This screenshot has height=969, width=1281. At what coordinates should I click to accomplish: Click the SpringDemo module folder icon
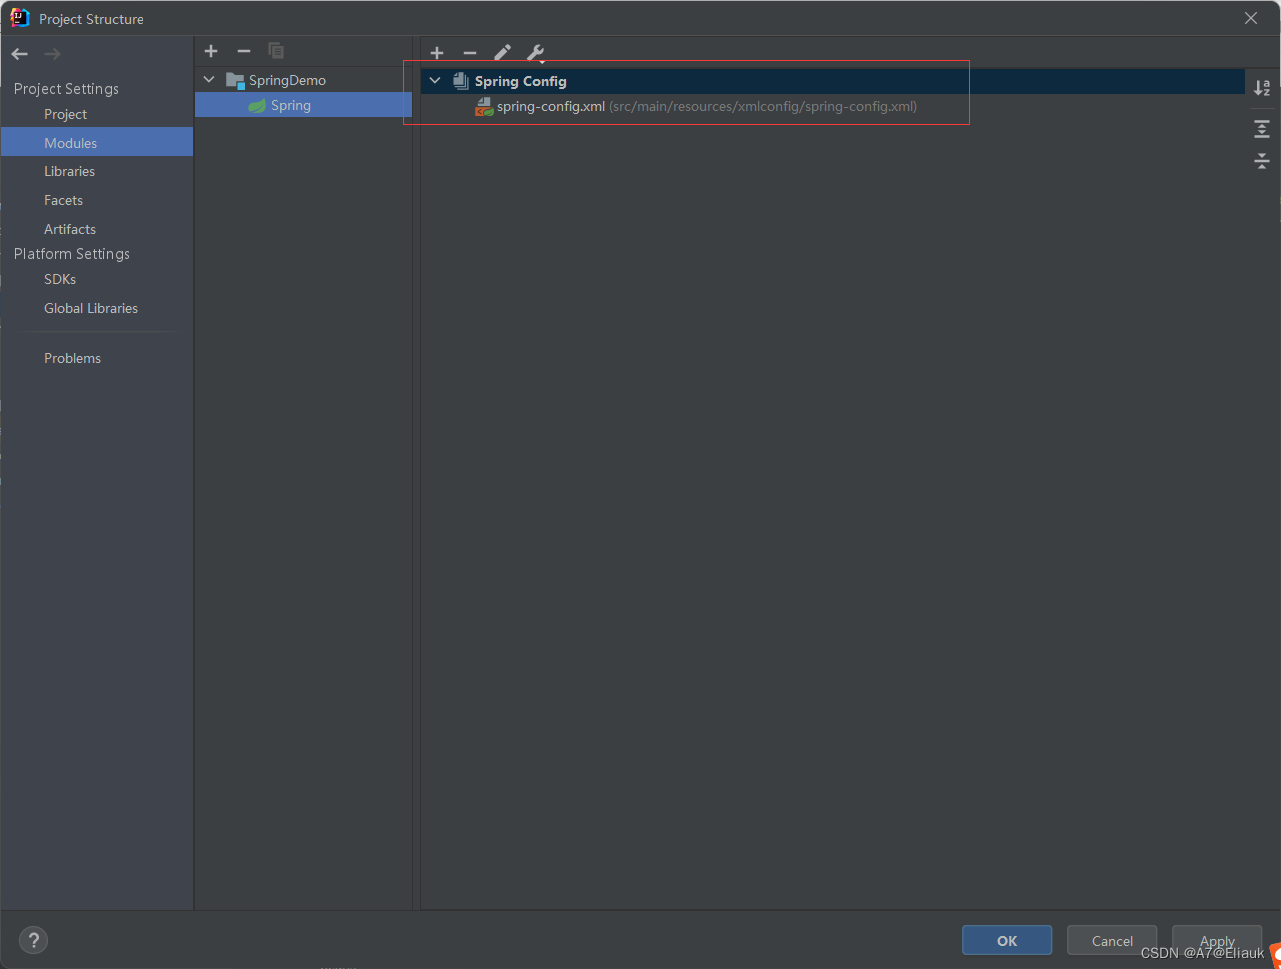click(235, 80)
